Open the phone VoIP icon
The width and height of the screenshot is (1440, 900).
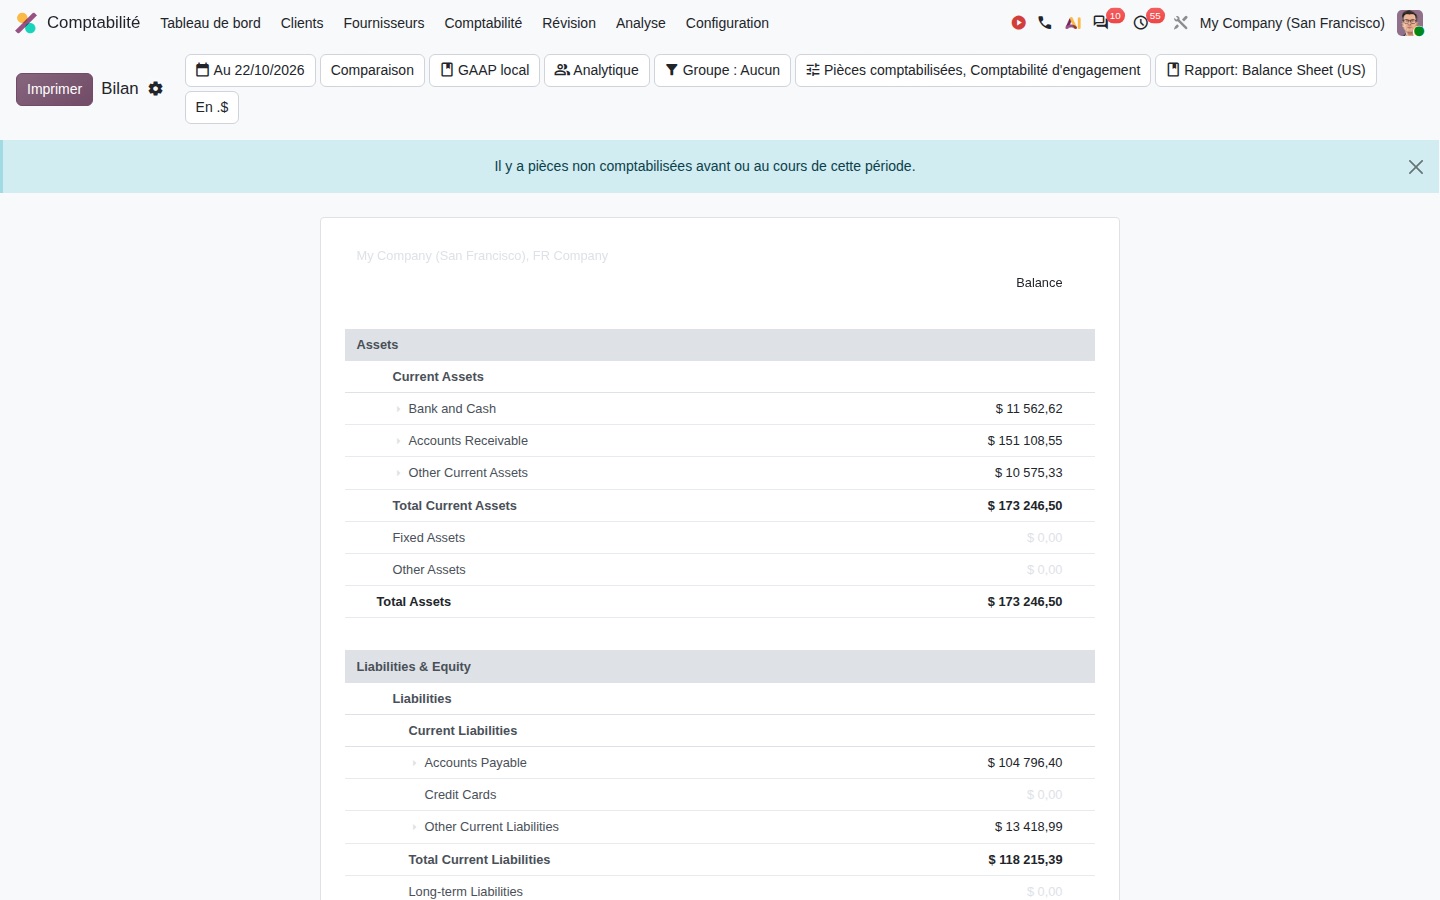(x=1045, y=23)
